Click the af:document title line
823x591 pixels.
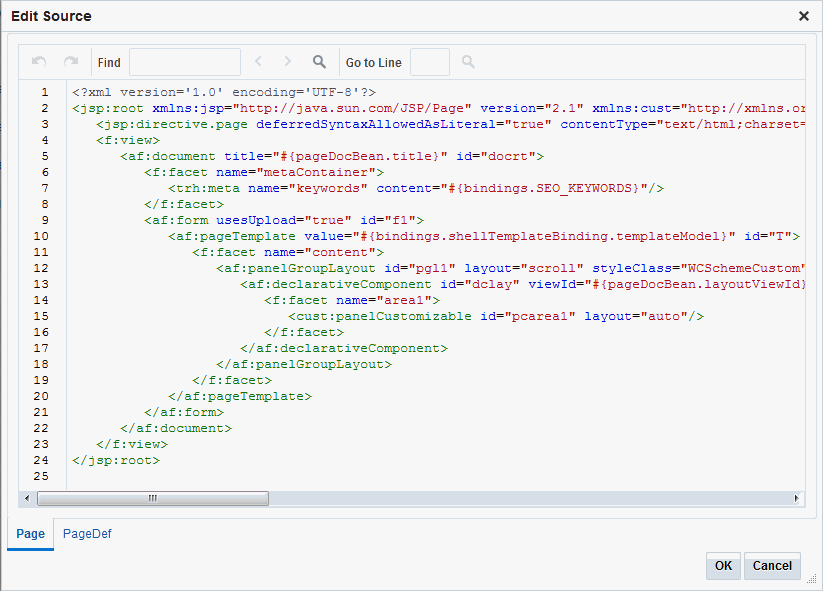tap(332, 156)
